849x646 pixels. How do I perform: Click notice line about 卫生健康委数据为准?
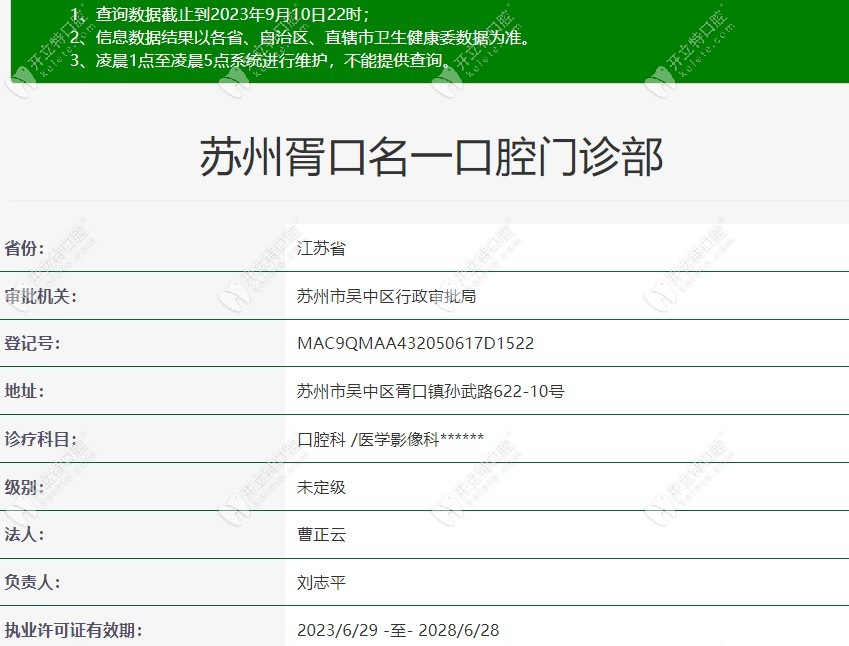pos(301,37)
